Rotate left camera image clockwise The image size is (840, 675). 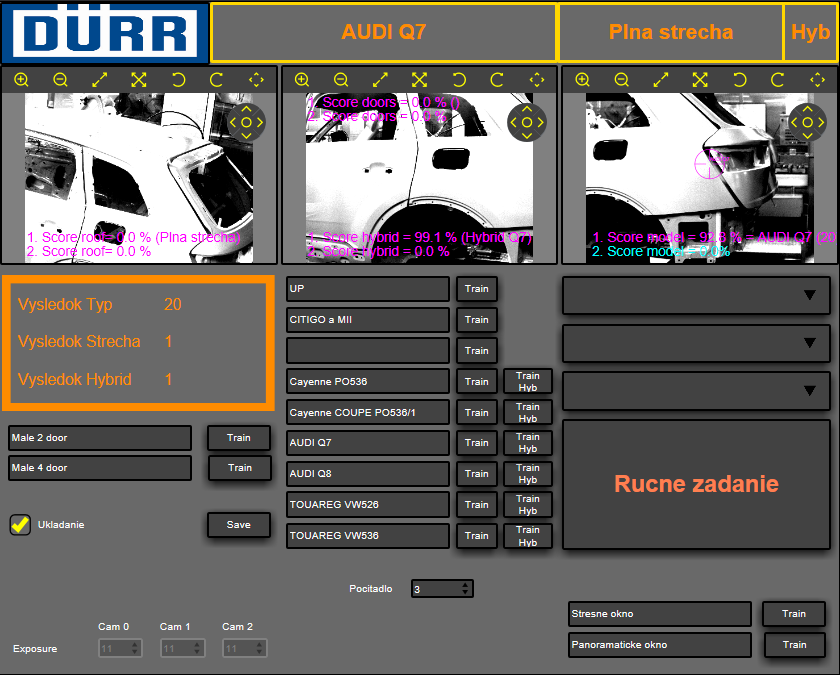(217, 80)
